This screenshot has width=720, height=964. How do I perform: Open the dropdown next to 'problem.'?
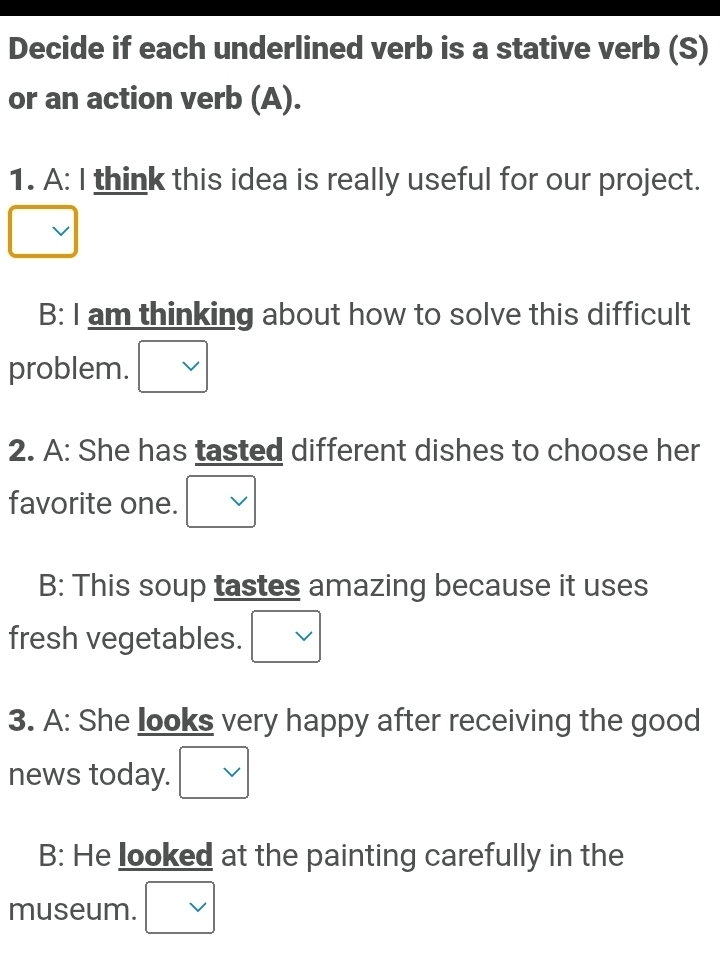(173, 368)
